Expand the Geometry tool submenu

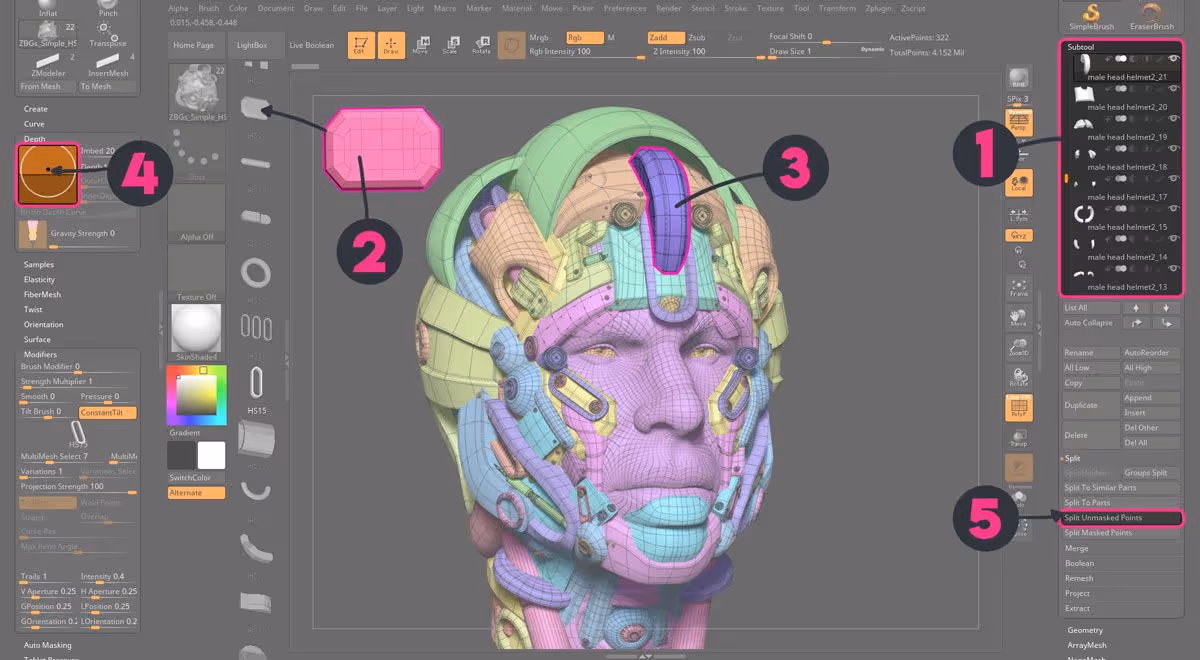click(1085, 630)
